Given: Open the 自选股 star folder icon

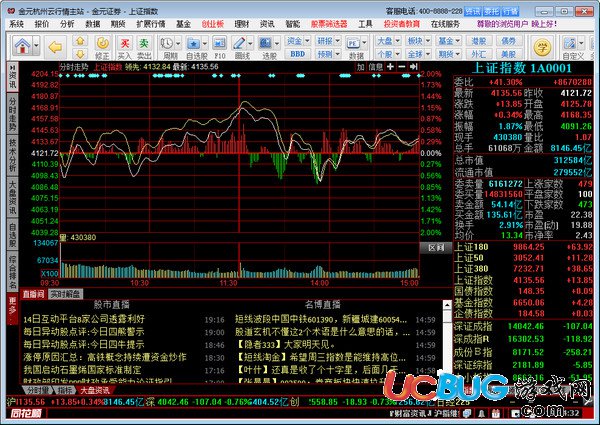Looking at the screenshot, I should (x=193, y=43).
